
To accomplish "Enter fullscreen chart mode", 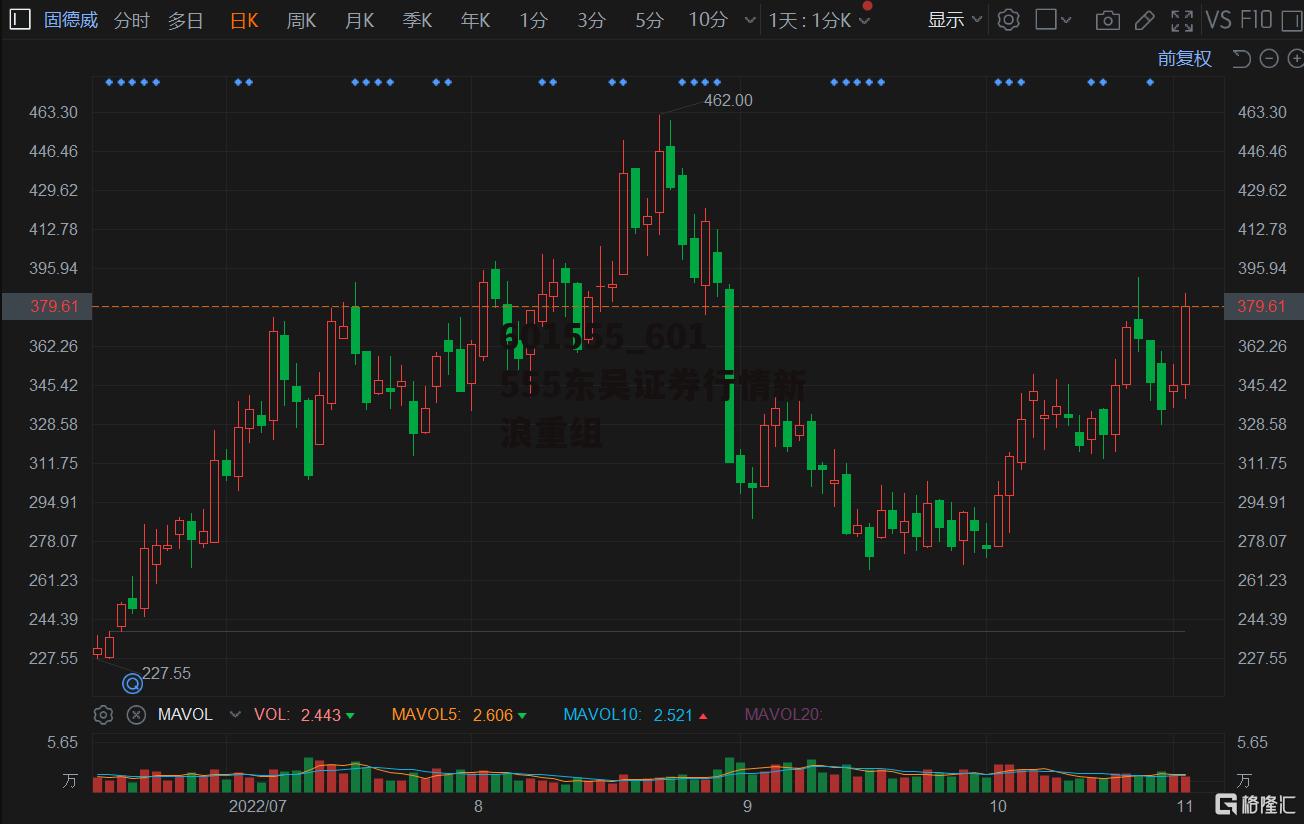I will coord(1181,20).
